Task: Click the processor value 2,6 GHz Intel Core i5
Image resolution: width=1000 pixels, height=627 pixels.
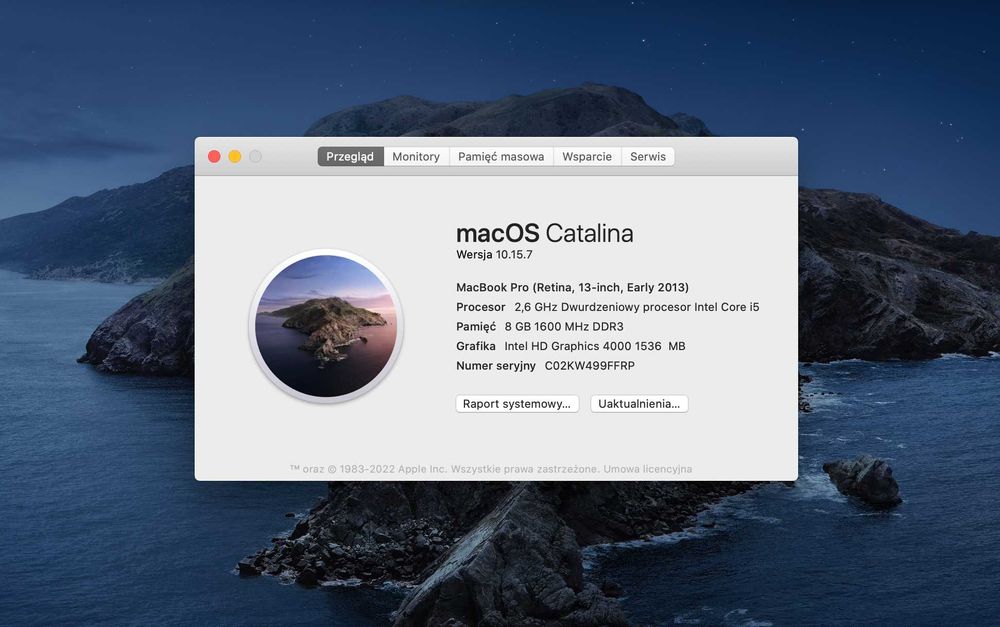Action: pyautogui.click(x=636, y=307)
